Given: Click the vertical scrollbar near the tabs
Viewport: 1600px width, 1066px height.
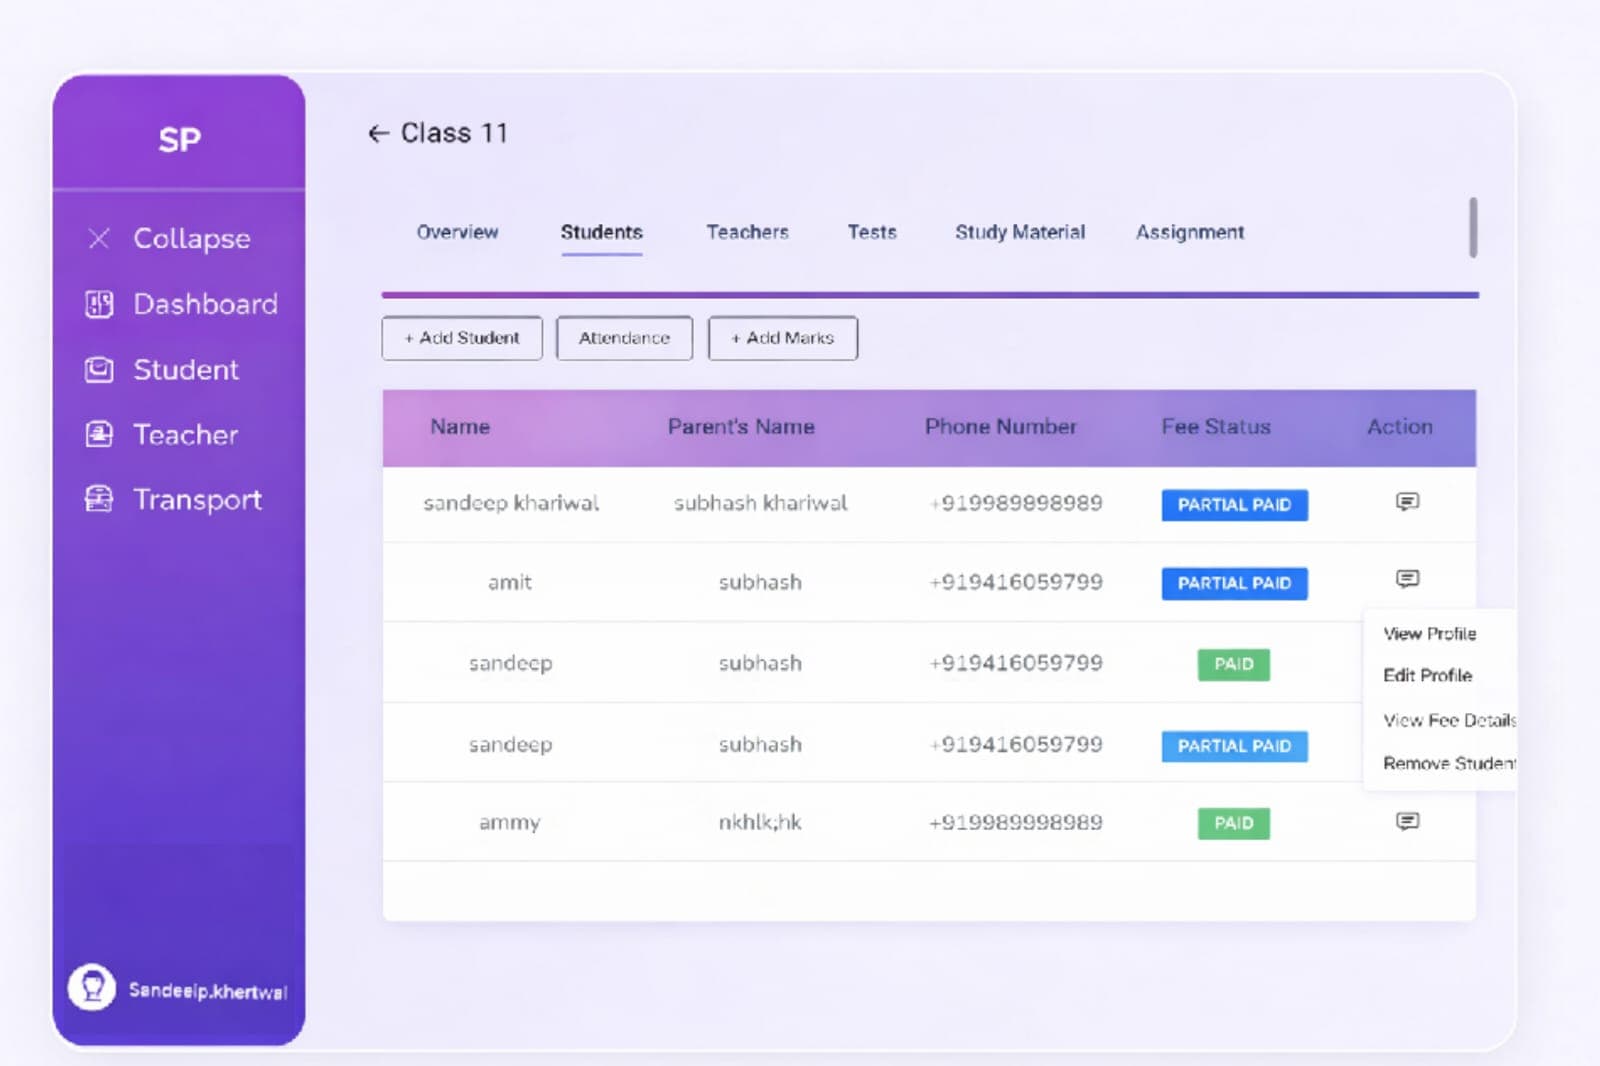Looking at the screenshot, I should click(1472, 227).
